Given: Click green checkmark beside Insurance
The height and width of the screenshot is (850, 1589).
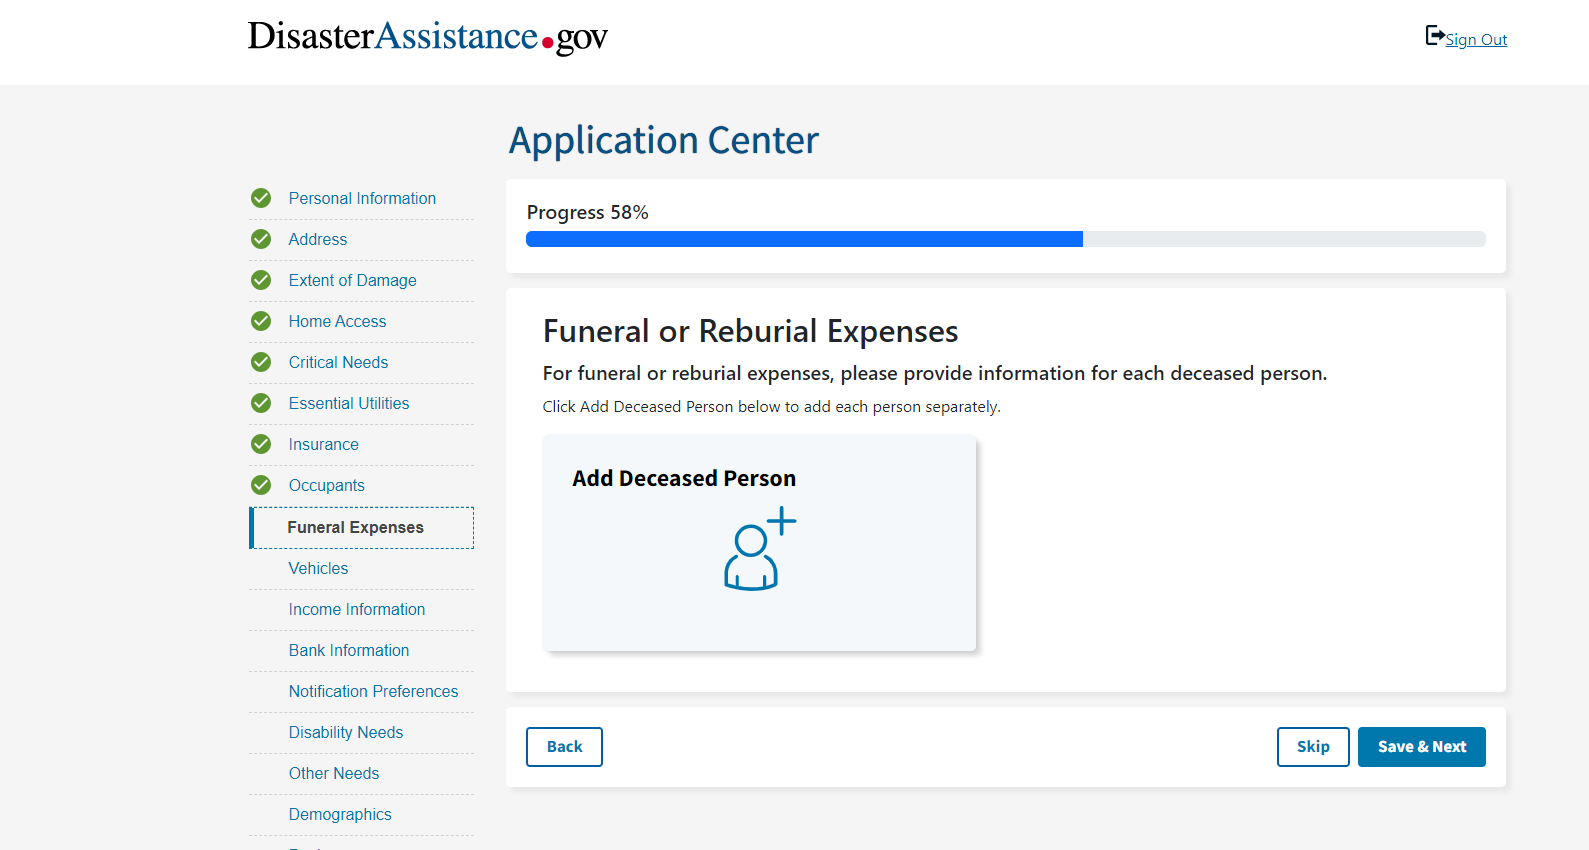Looking at the screenshot, I should [261, 444].
